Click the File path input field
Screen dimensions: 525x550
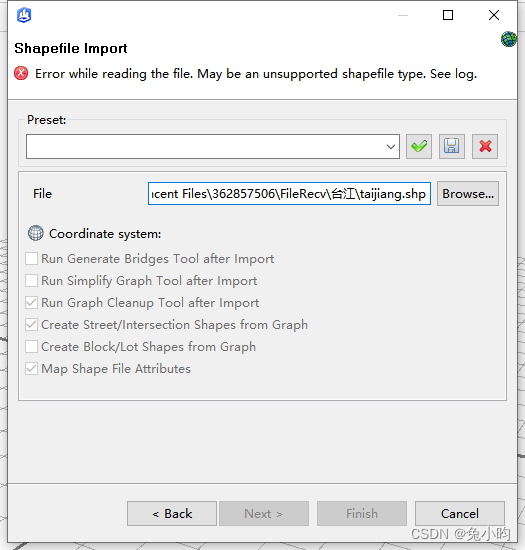click(x=289, y=194)
